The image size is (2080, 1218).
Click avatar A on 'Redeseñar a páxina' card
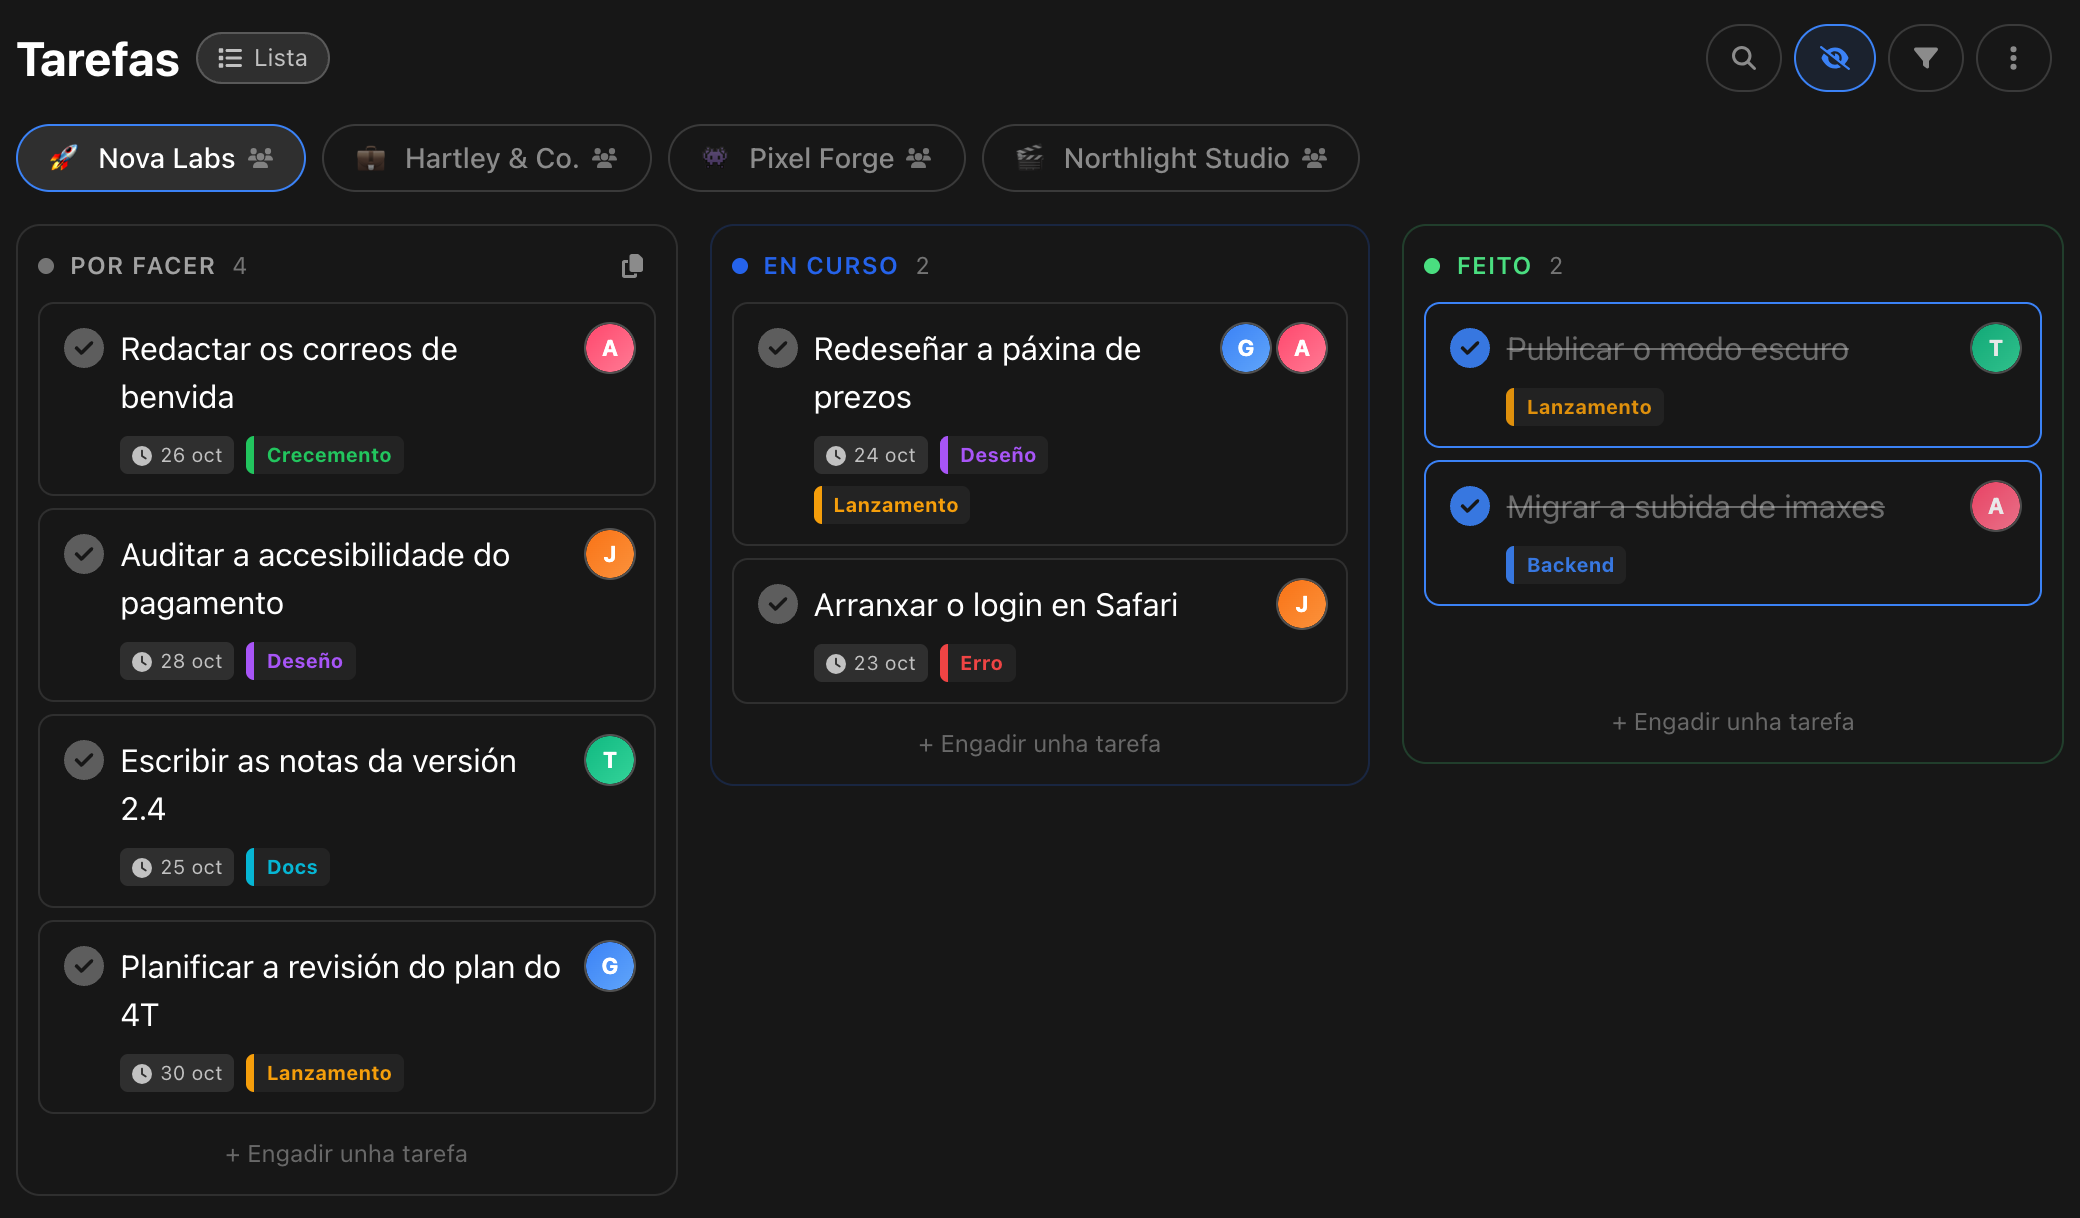(x=1302, y=348)
